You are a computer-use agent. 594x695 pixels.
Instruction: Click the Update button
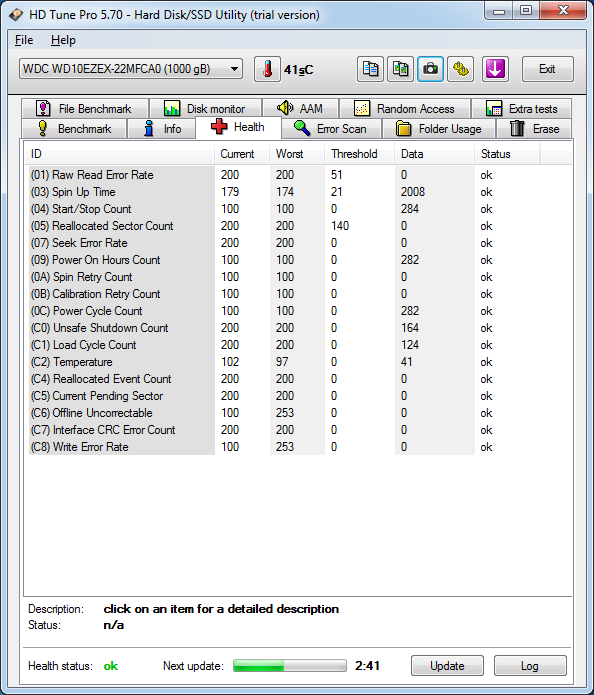pyautogui.click(x=447, y=665)
